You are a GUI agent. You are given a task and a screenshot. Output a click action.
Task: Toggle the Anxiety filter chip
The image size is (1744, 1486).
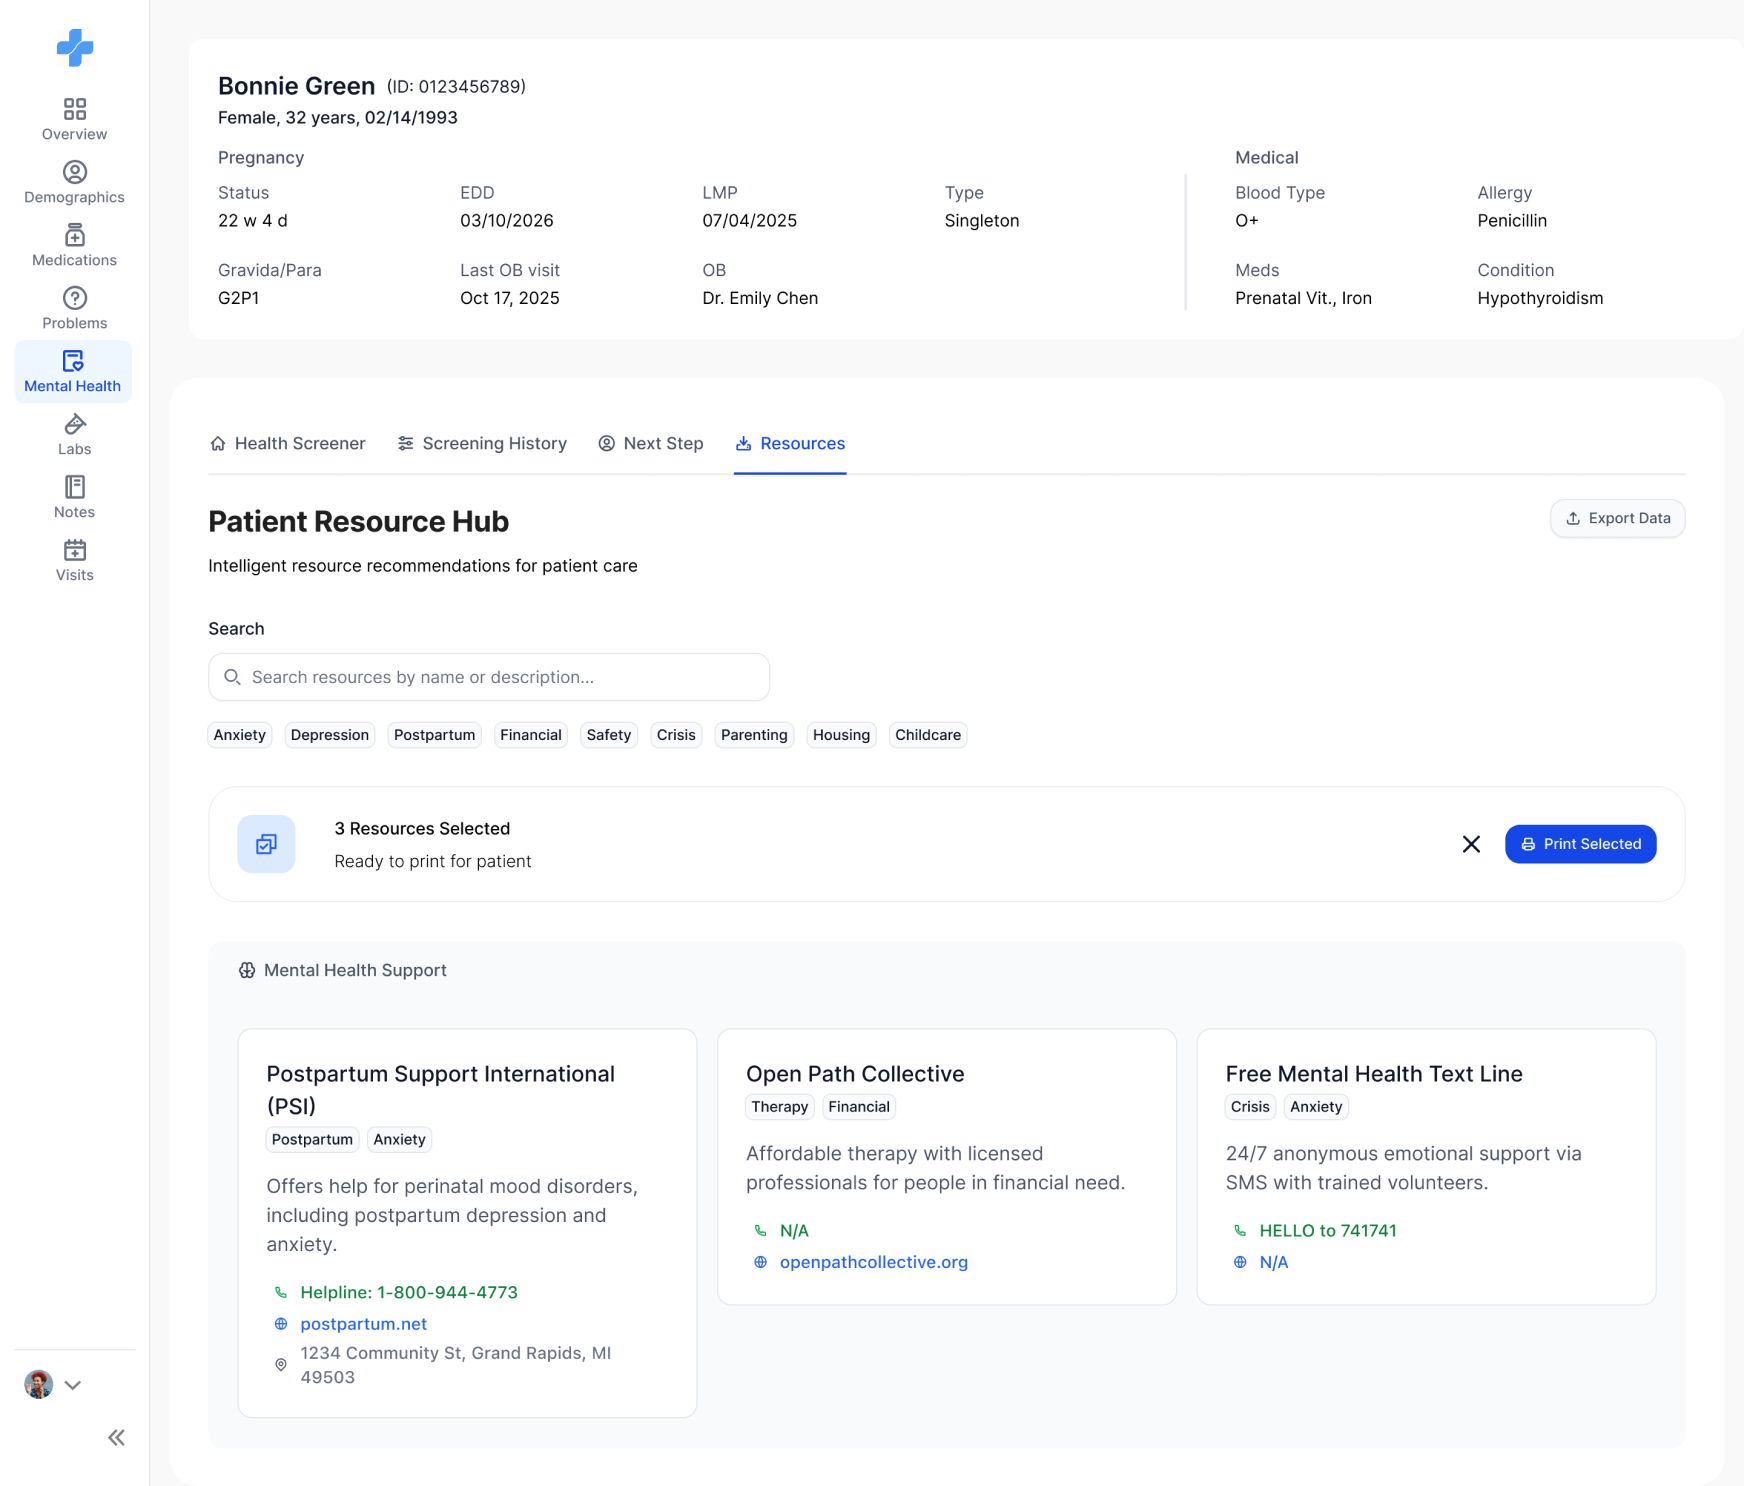(x=240, y=735)
